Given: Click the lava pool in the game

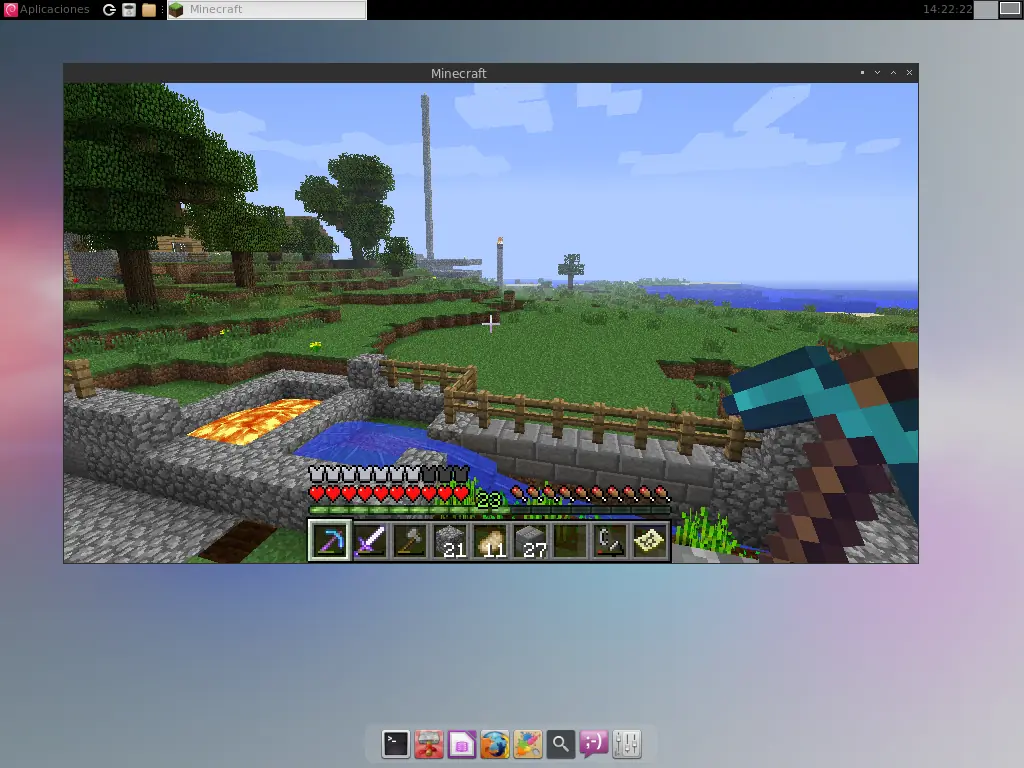Looking at the screenshot, I should coord(255,420).
